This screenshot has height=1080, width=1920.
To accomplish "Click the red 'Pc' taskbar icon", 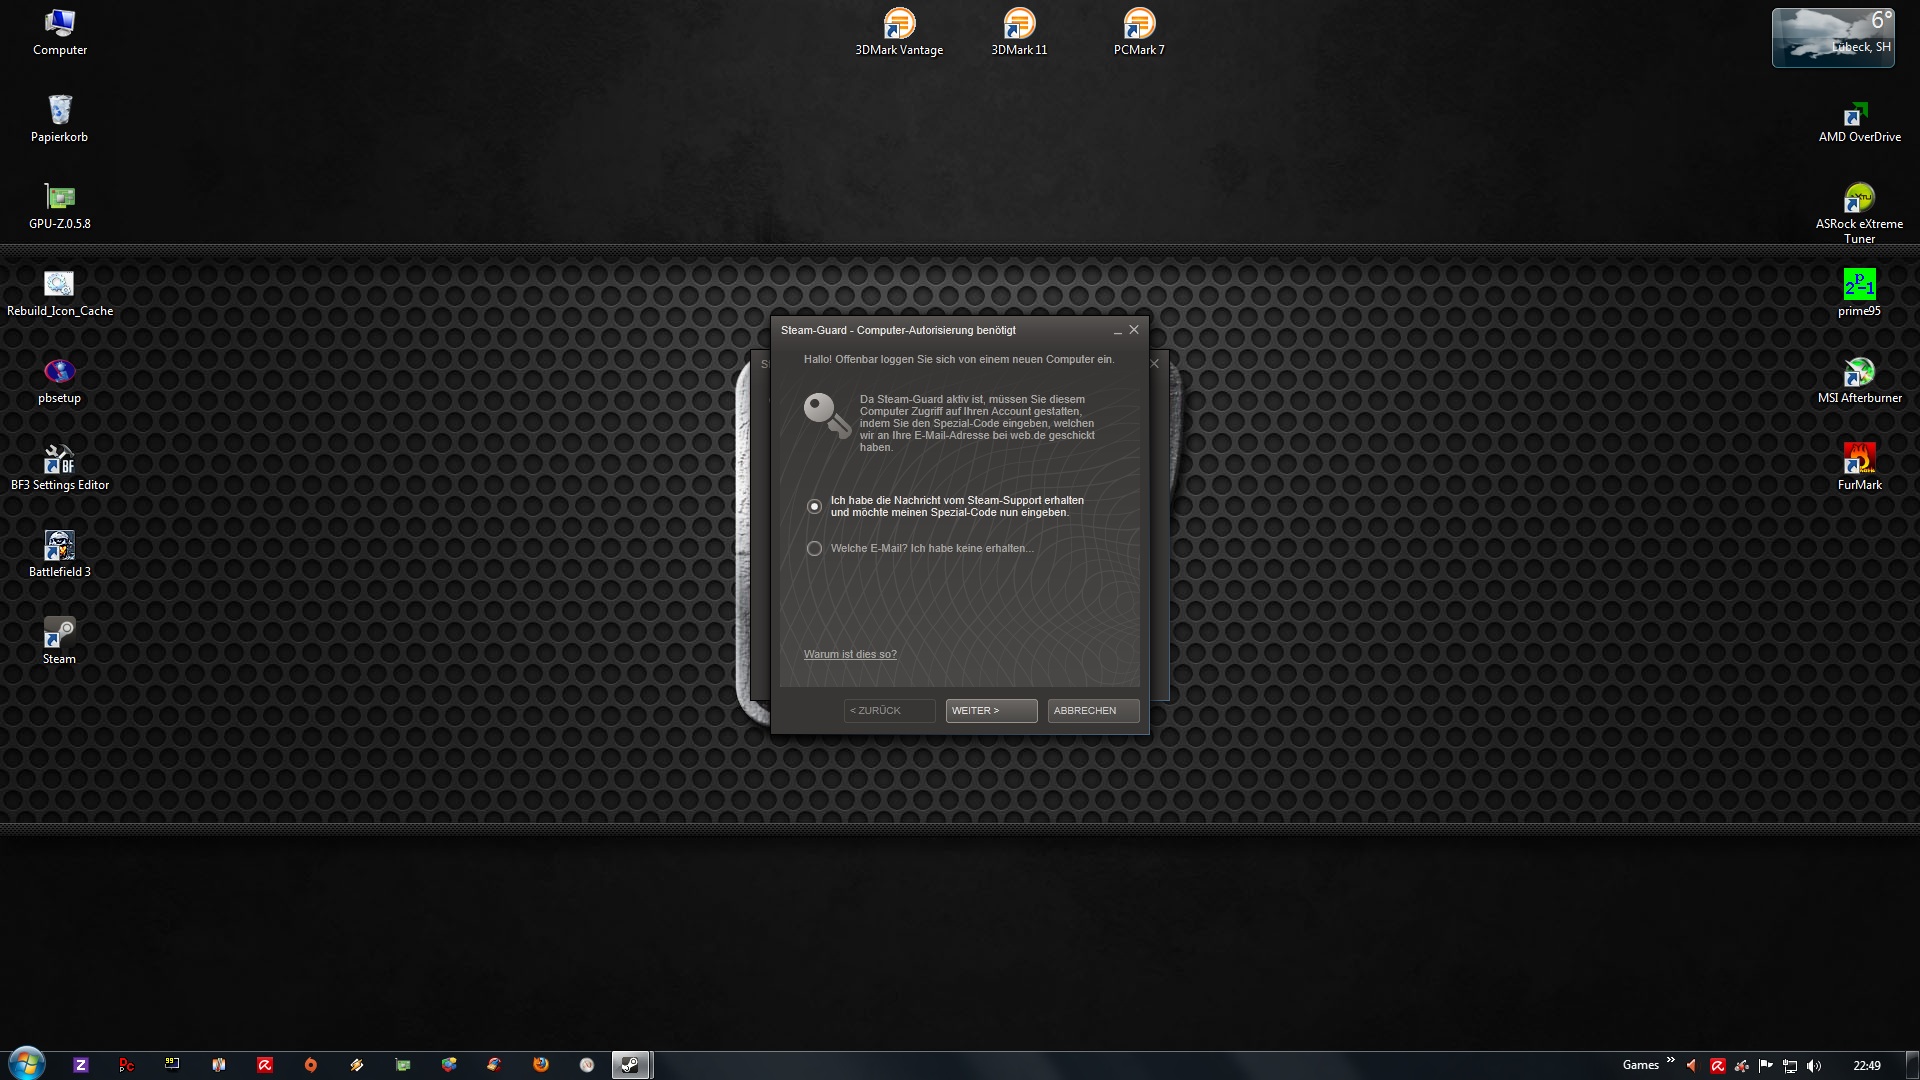I will (x=127, y=1065).
